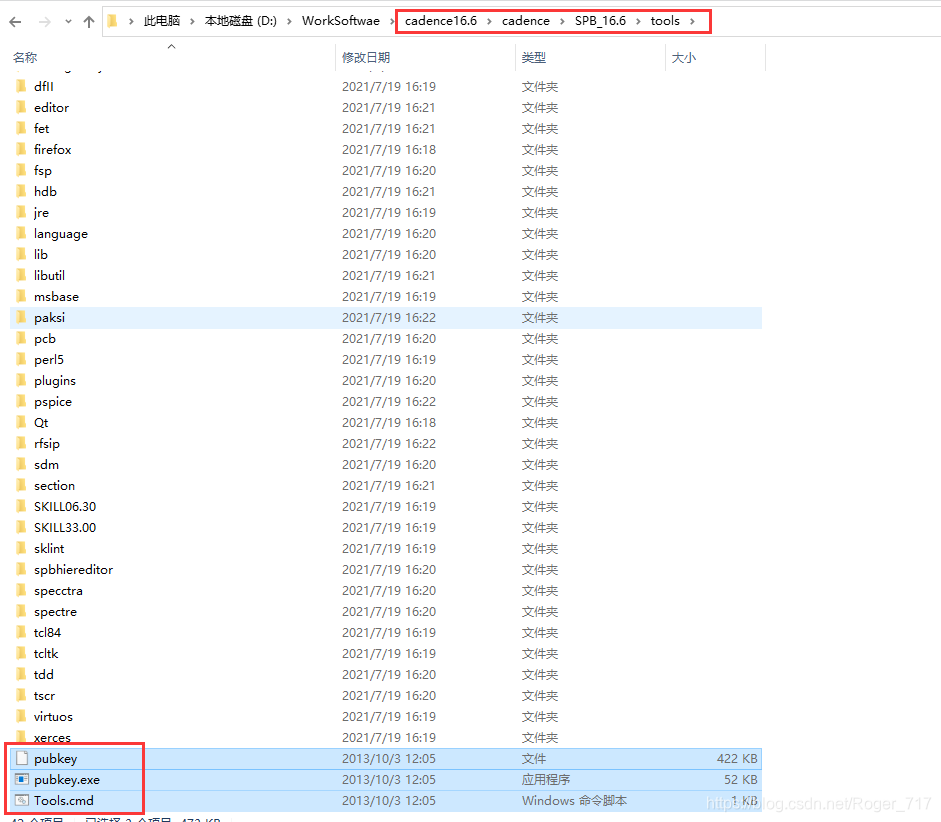Click the firefox folder icon
The height and width of the screenshot is (822, 941).
click(x=21, y=150)
